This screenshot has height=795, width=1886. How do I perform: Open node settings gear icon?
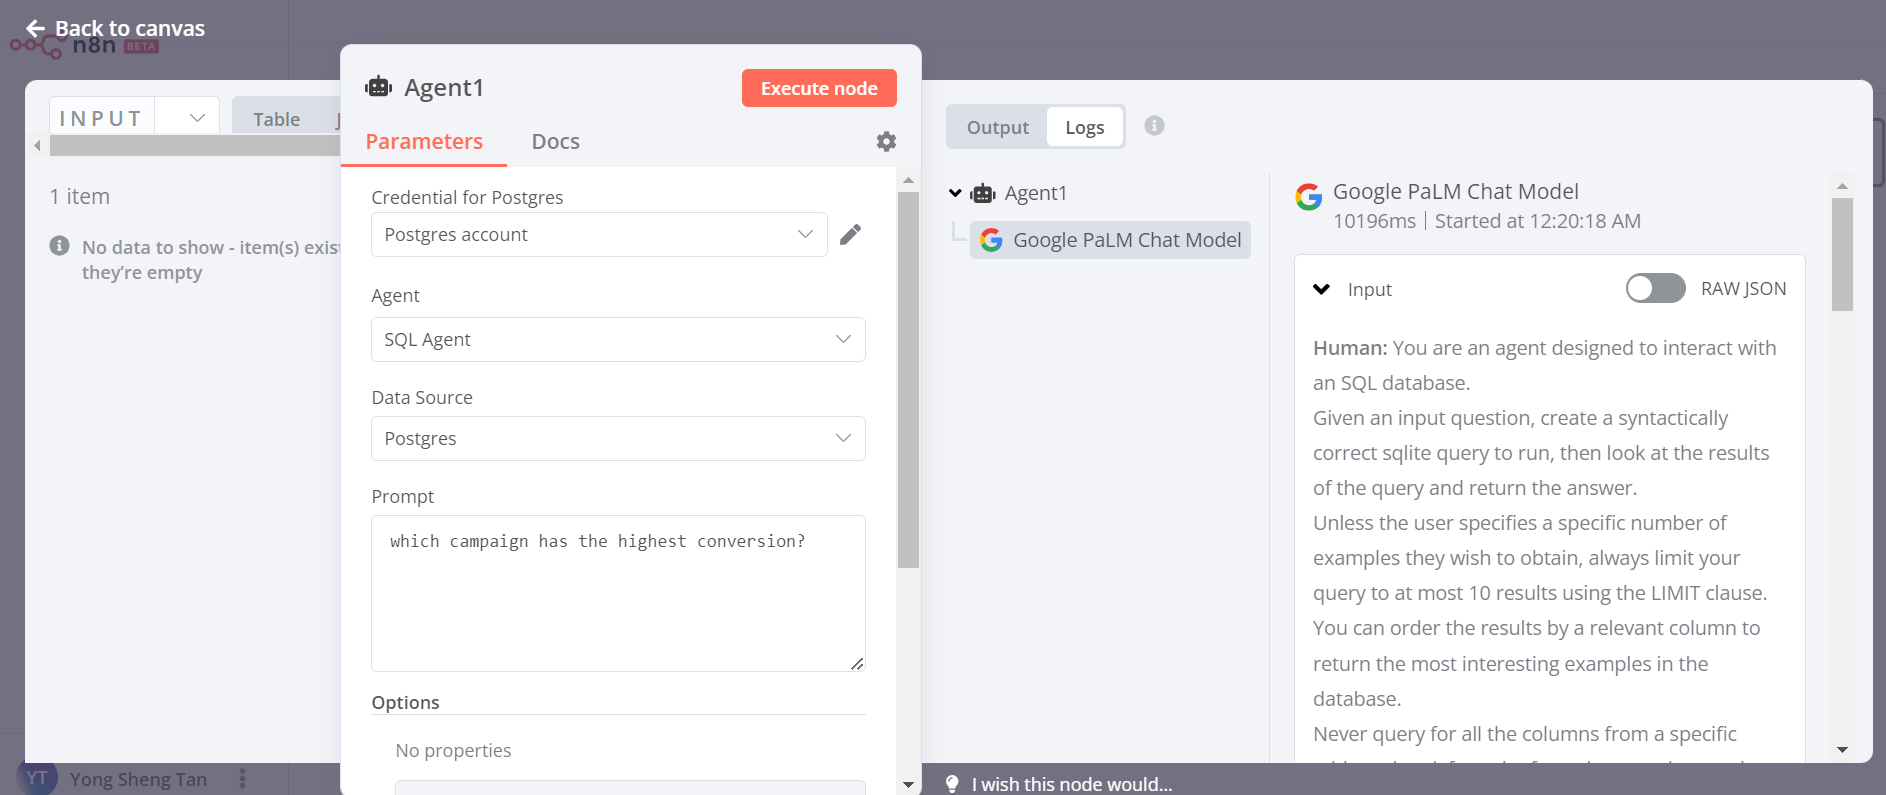(886, 142)
